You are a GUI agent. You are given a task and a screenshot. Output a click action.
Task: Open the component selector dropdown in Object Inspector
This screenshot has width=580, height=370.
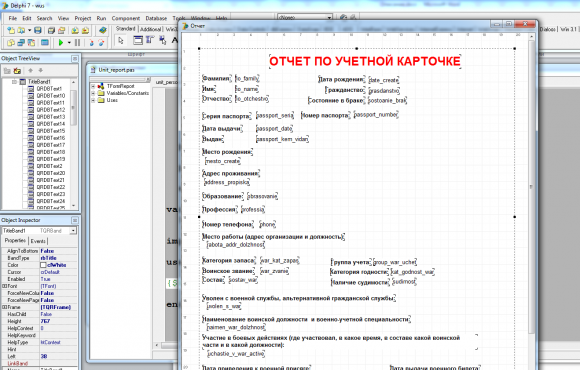73,231
